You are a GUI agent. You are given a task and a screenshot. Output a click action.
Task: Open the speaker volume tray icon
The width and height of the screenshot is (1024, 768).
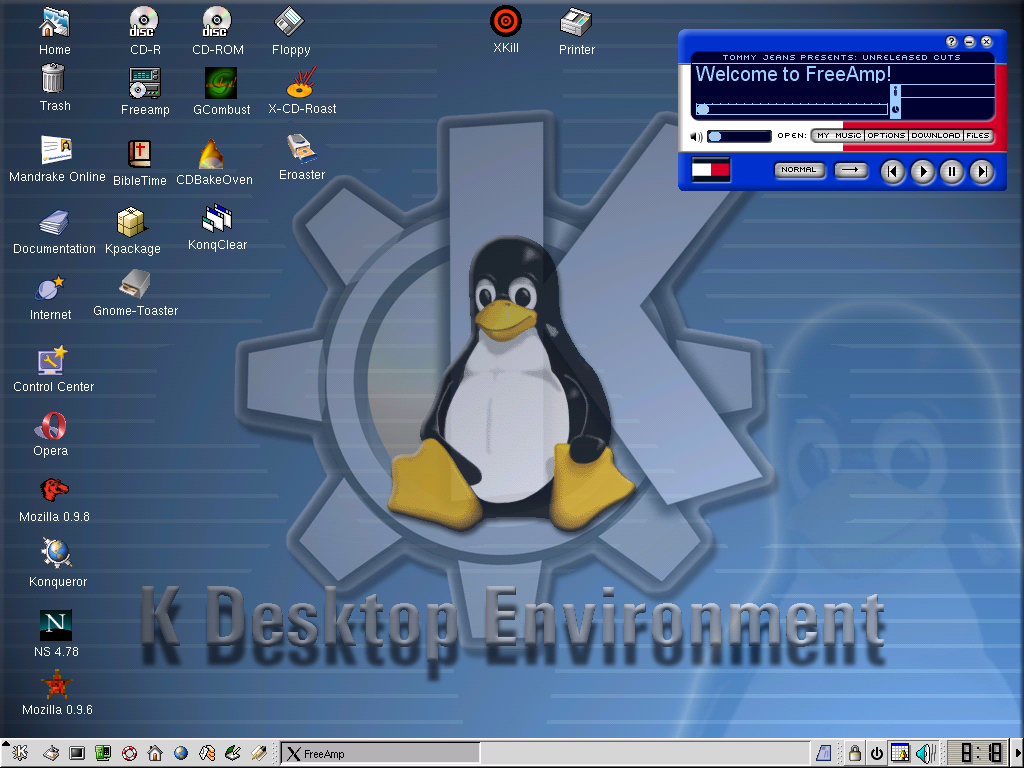click(925, 753)
